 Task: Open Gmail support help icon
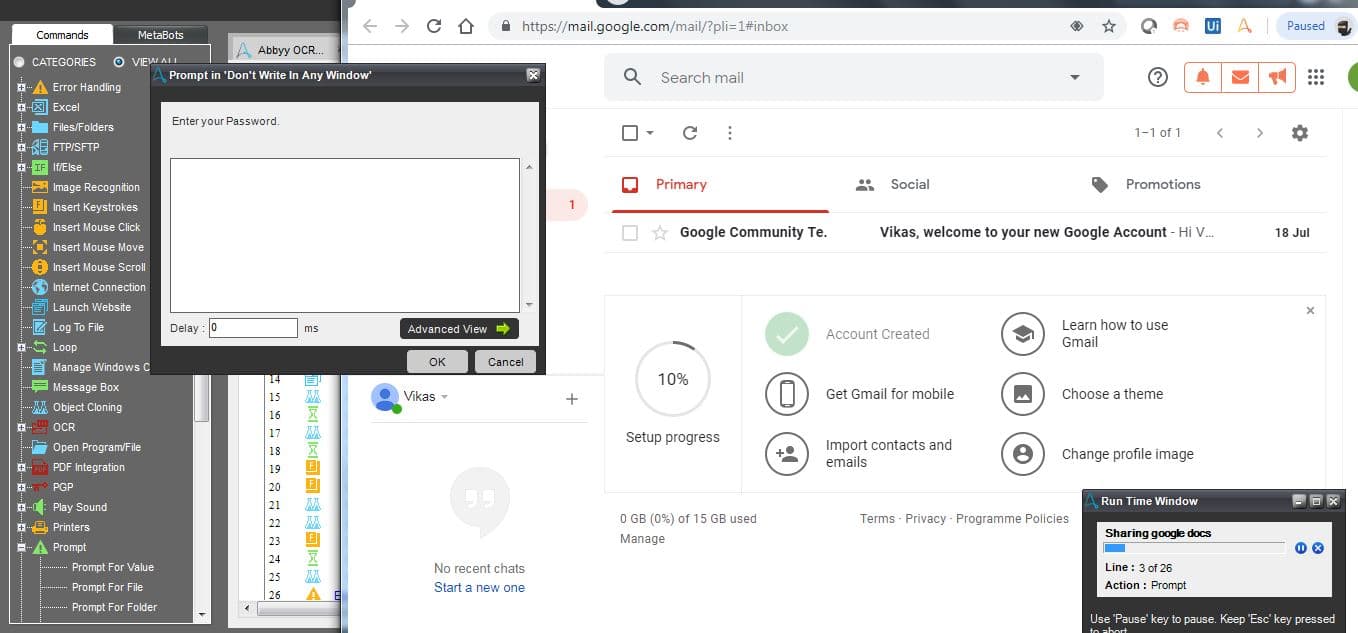(1158, 77)
